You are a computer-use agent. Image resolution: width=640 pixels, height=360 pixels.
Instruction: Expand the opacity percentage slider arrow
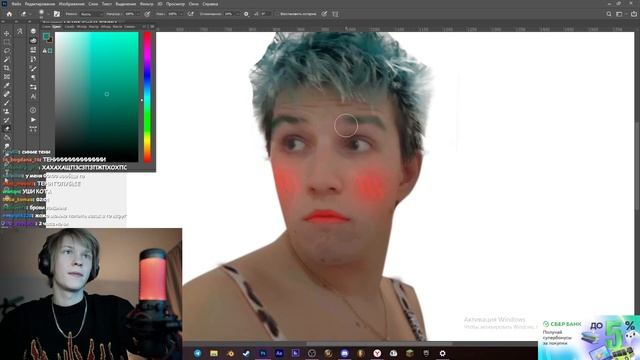coord(138,14)
